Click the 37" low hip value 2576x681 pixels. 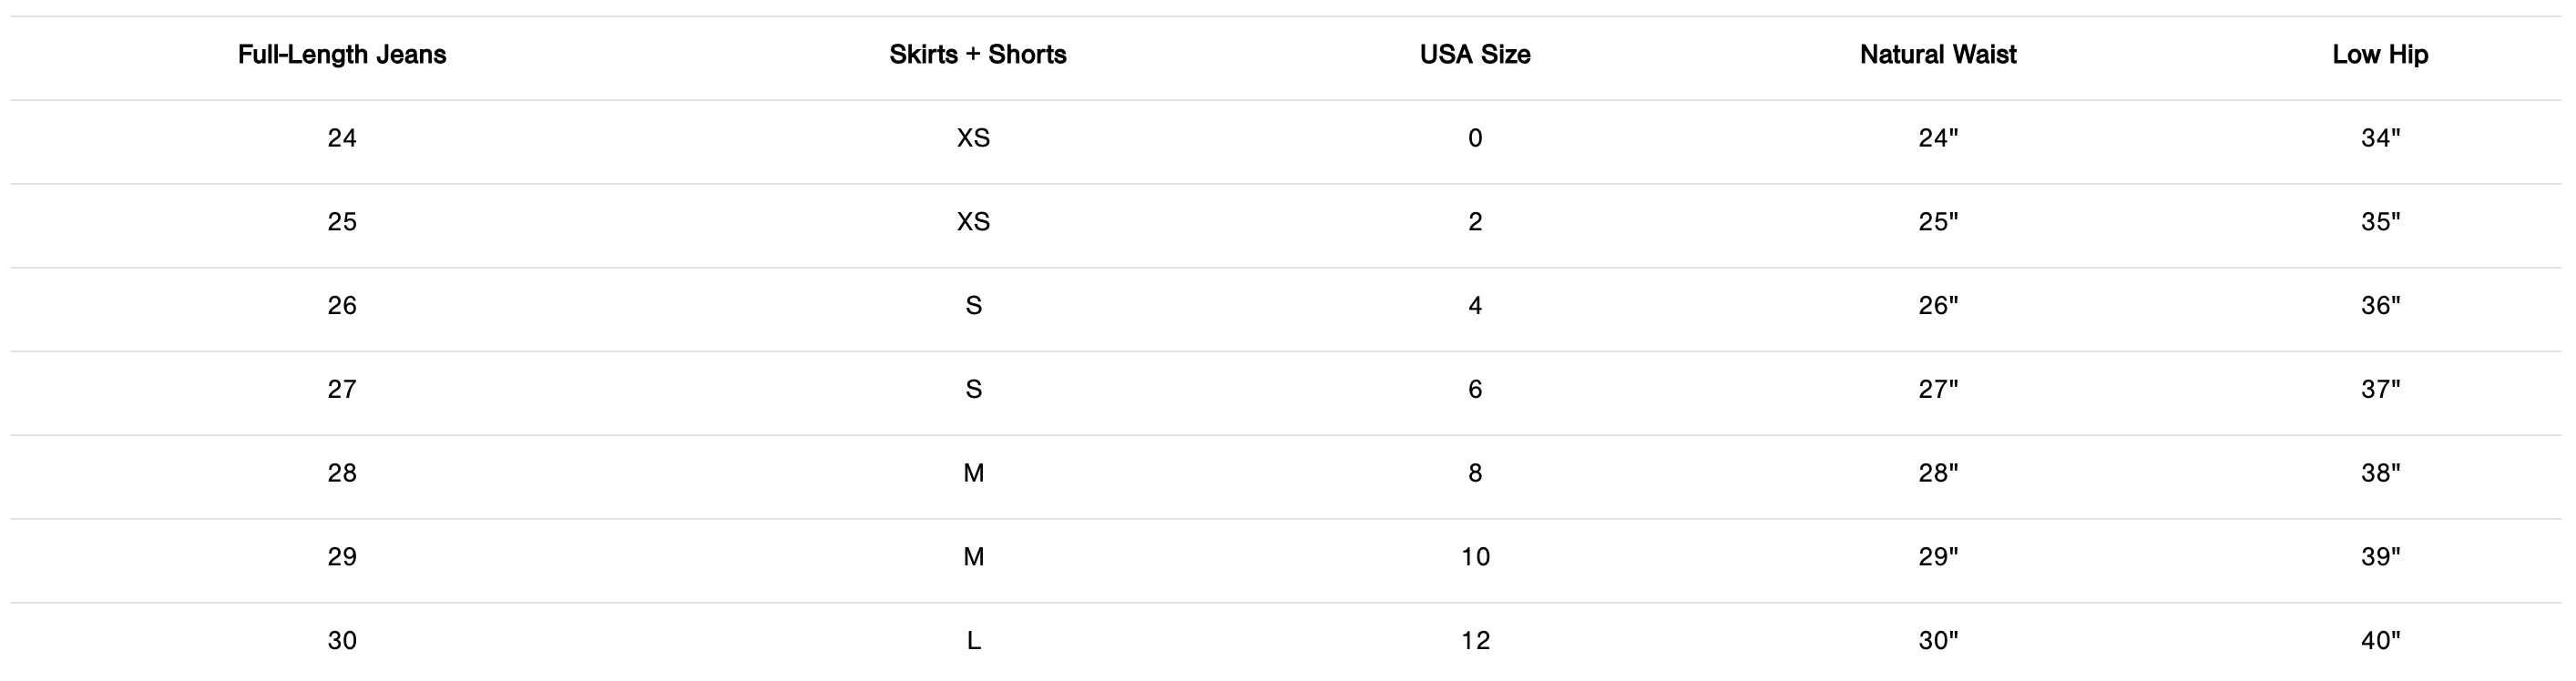(x=2379, y=389)
